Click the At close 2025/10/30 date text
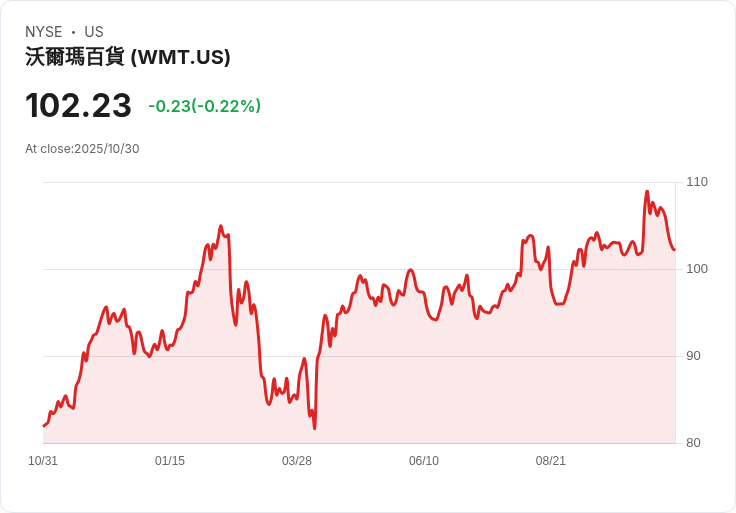This screenshot has width=736, height=513. tap(82, 149)
